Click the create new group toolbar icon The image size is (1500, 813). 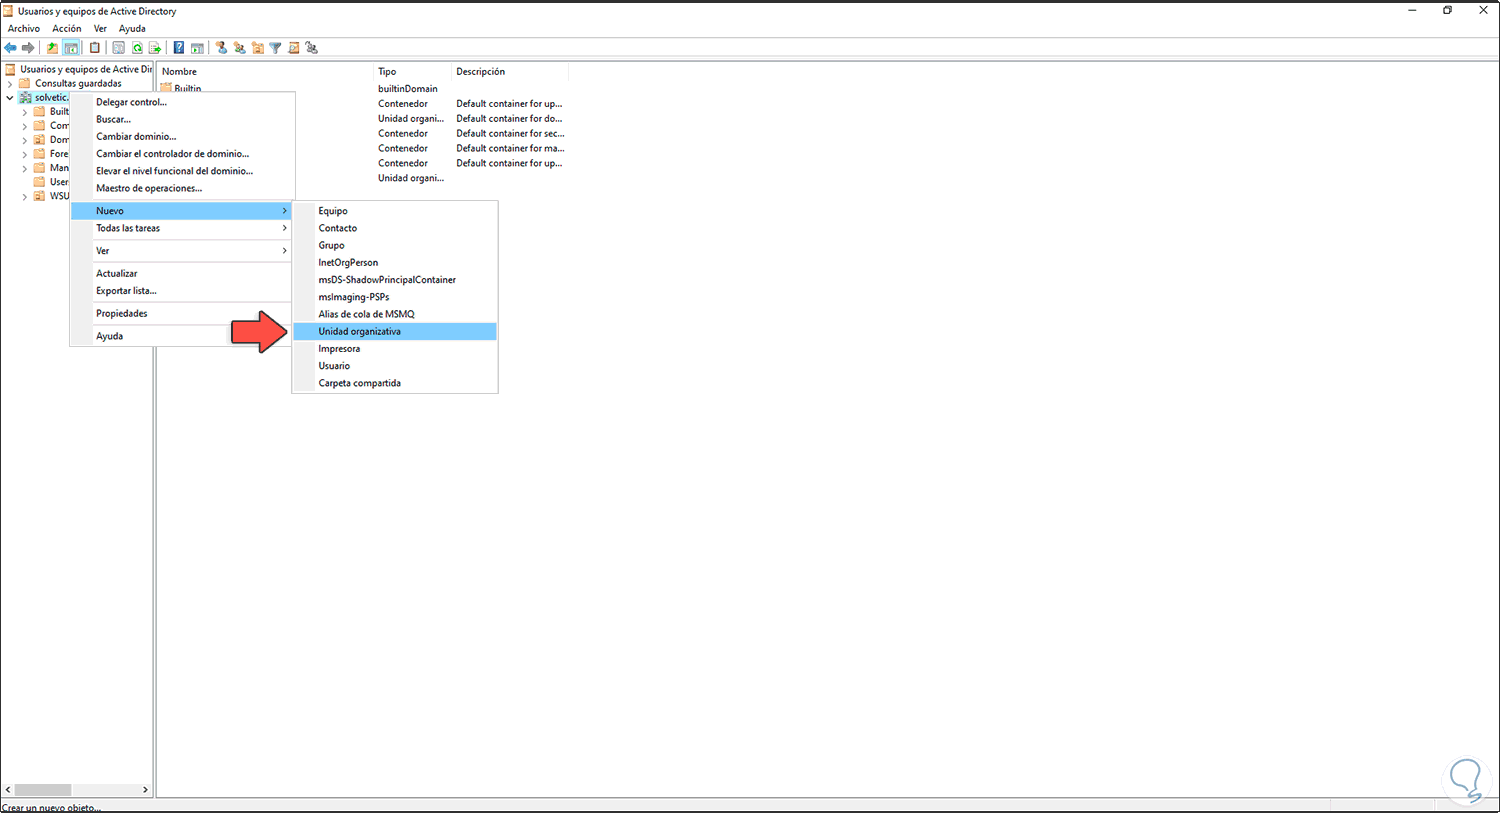pos(240,48)
